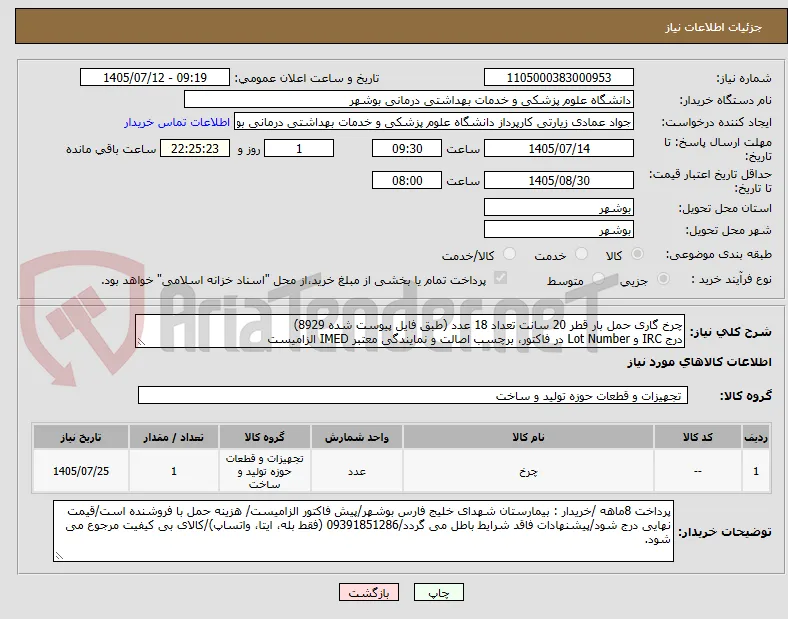The height and width of the screenshot is (619, 788).
Task: Click the delivery province field بوشهر
Action: coord(559,207)
